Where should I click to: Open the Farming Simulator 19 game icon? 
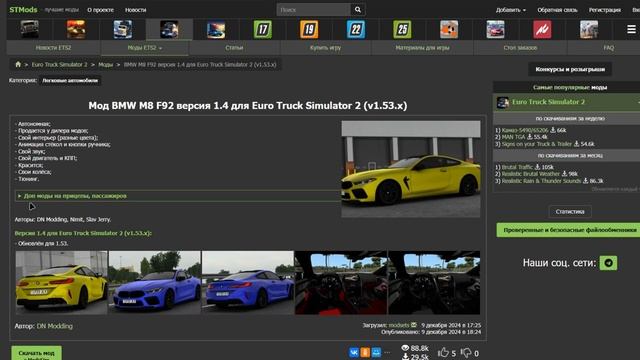(x=309, y=29)
